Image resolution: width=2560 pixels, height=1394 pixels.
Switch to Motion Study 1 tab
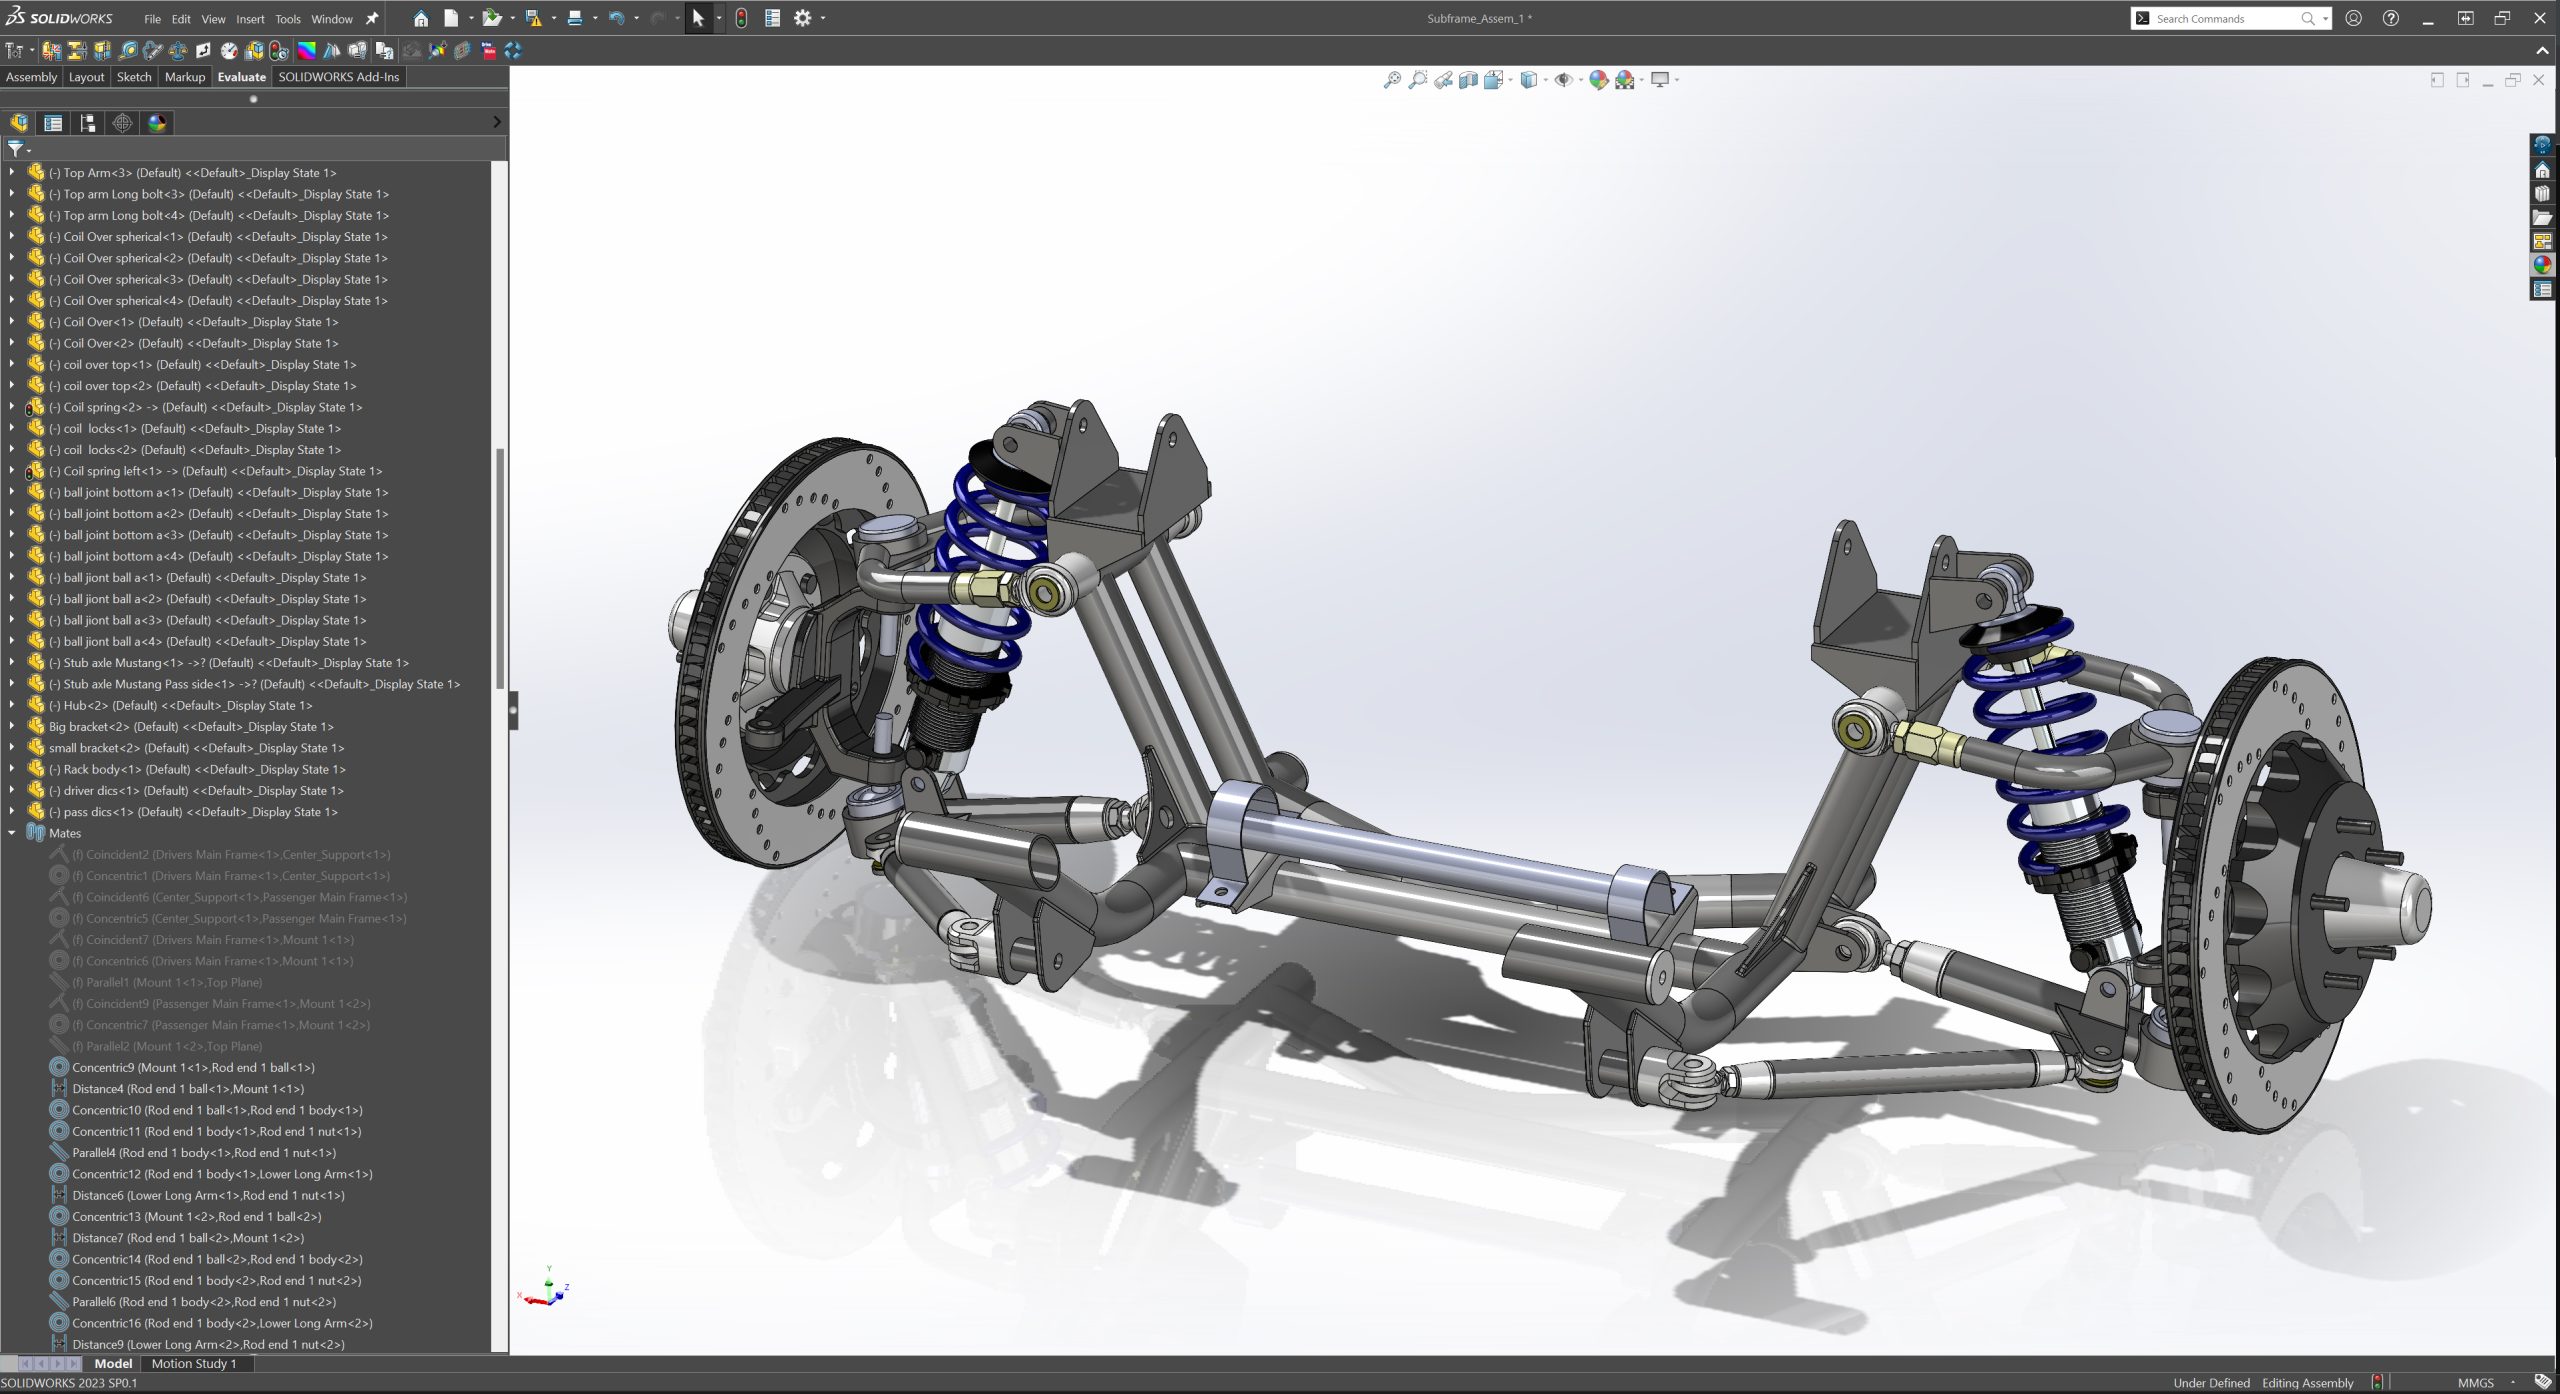[x=194, y=1363]
